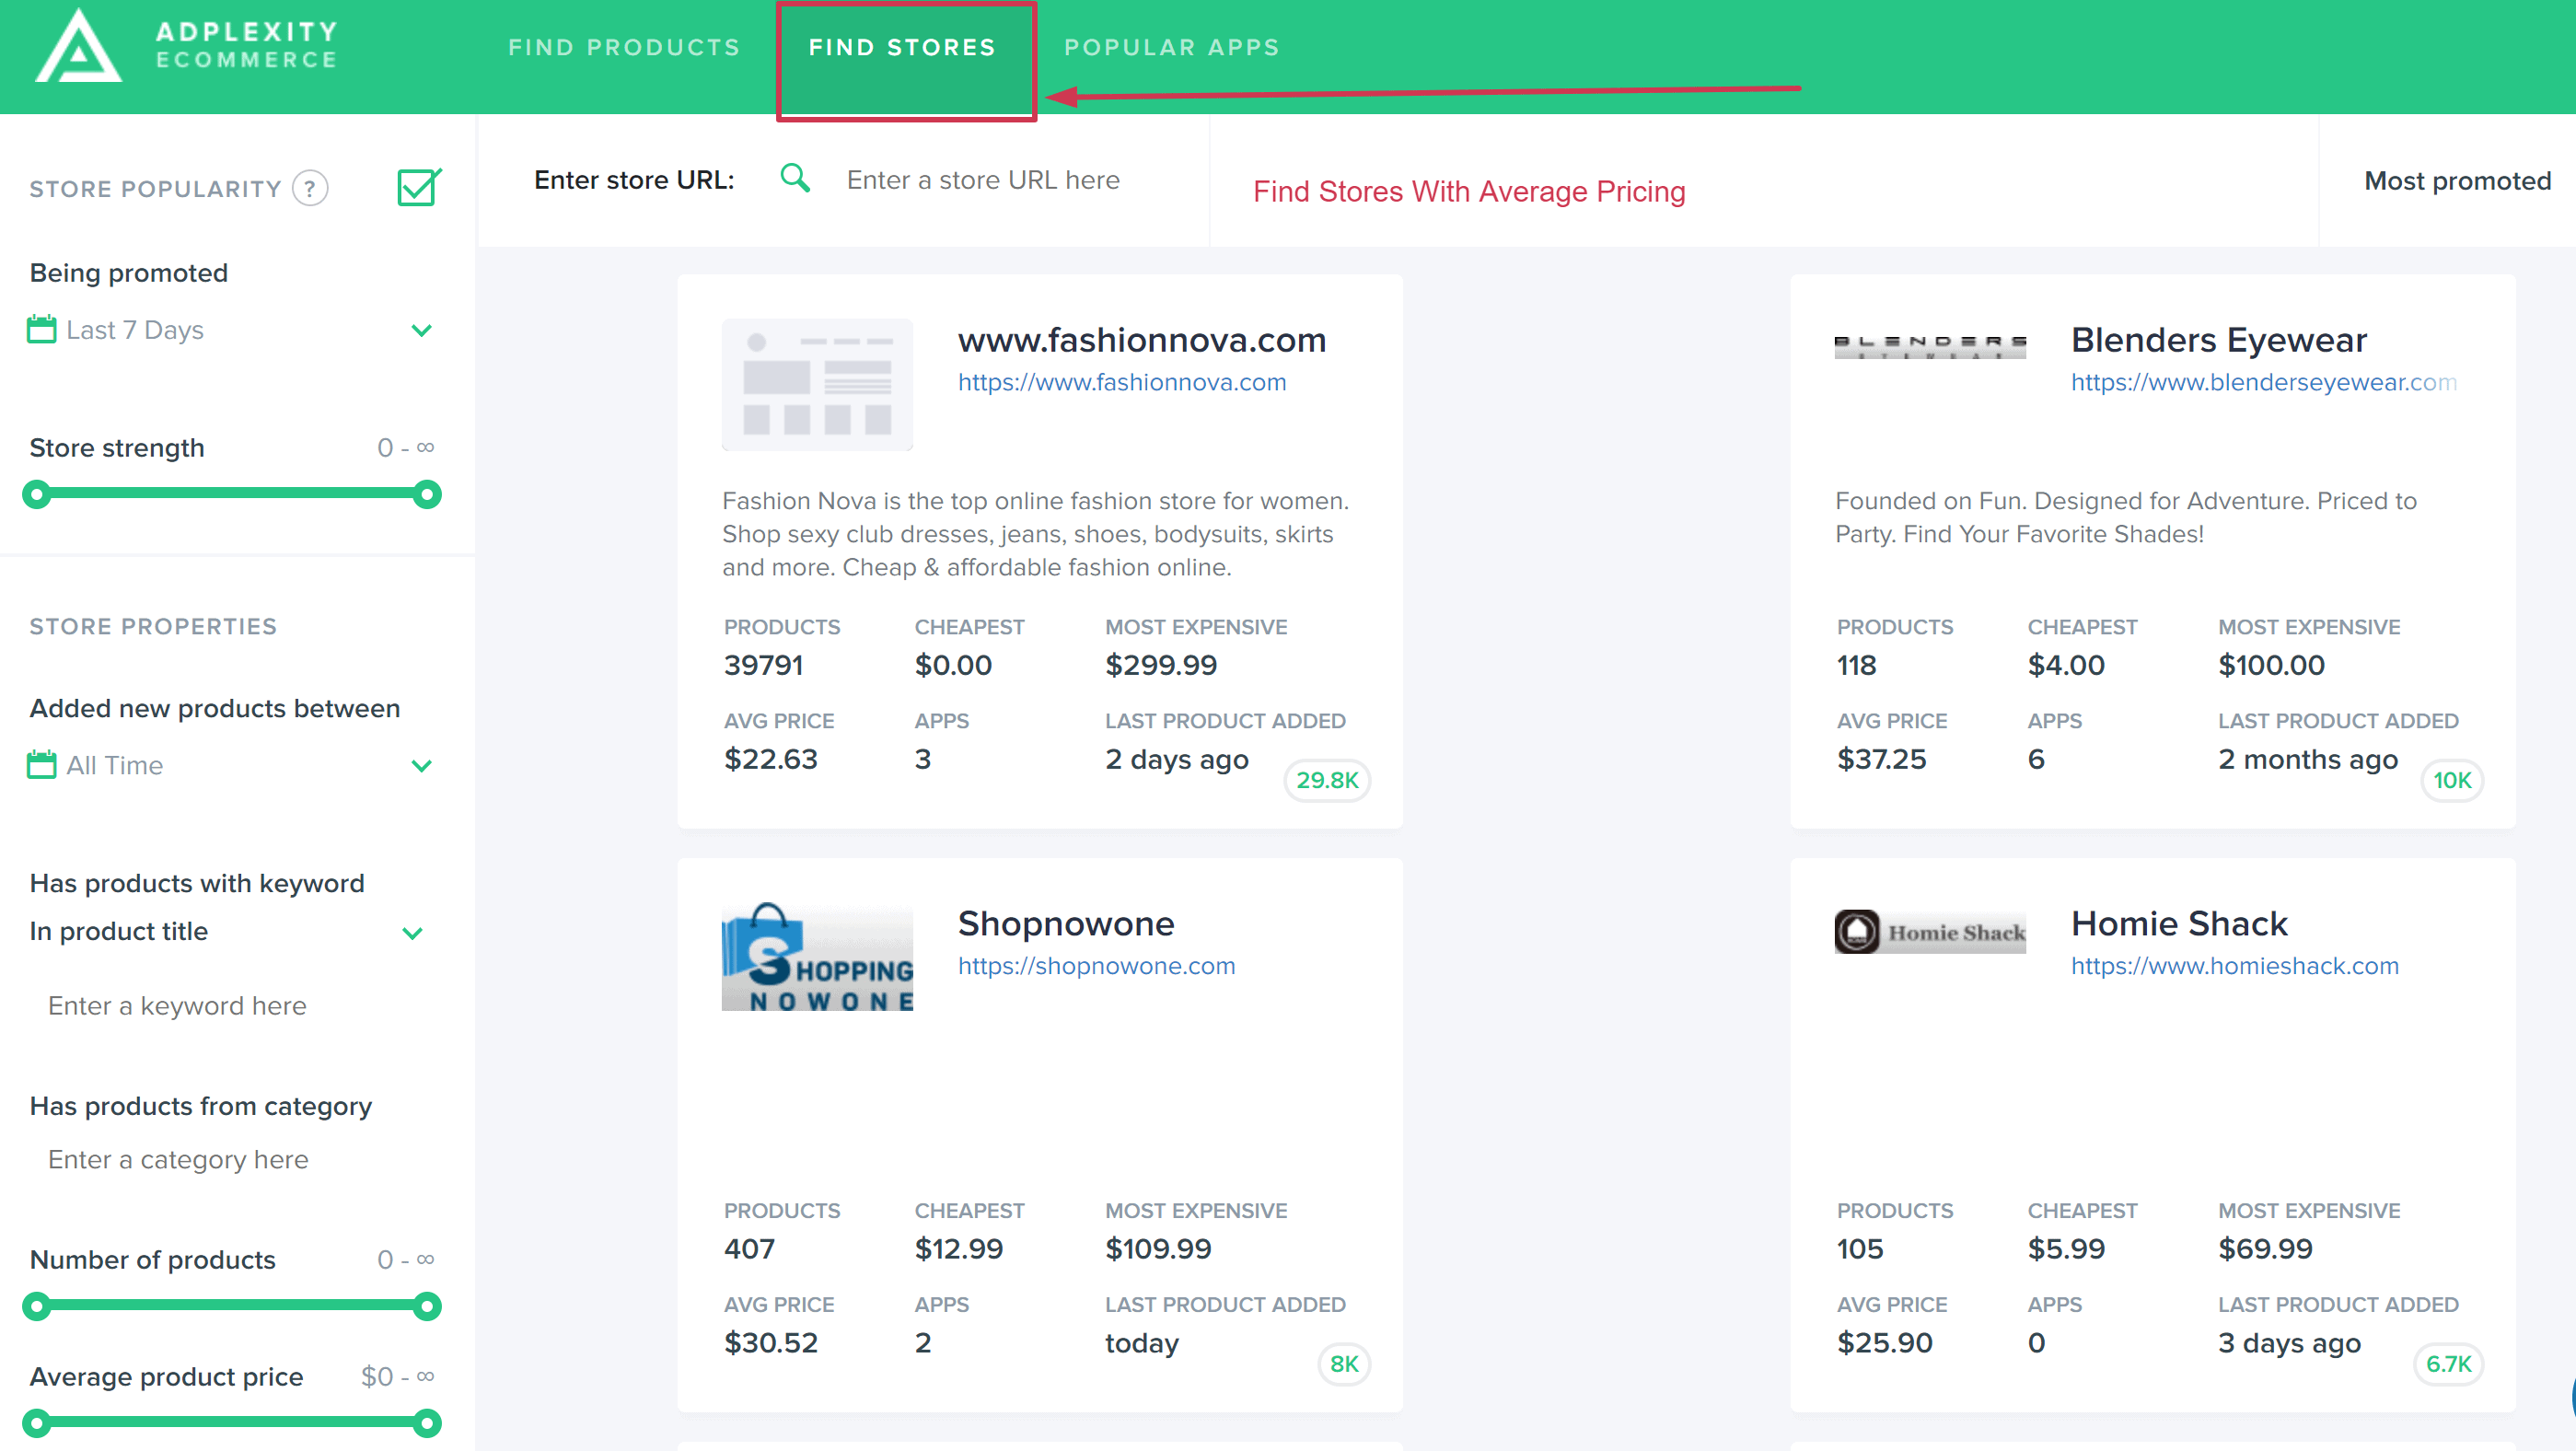
Task: Open the In product title dropdown
Action: coord(412,933)
